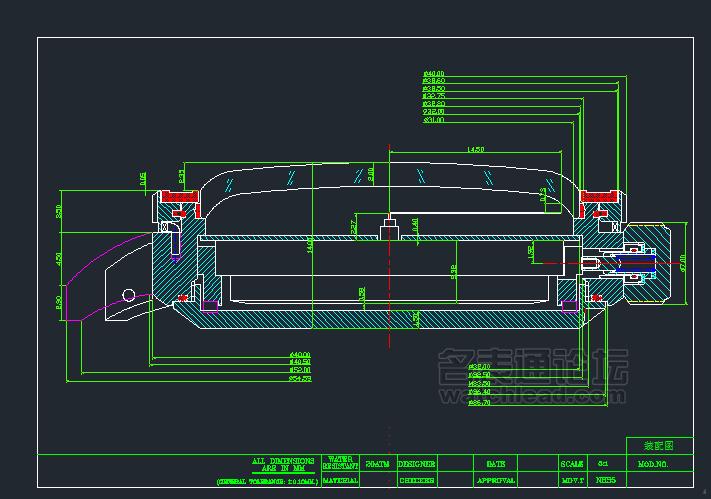
Task: Select the ø54.59 dimension at bottom left
Action: 300,379
